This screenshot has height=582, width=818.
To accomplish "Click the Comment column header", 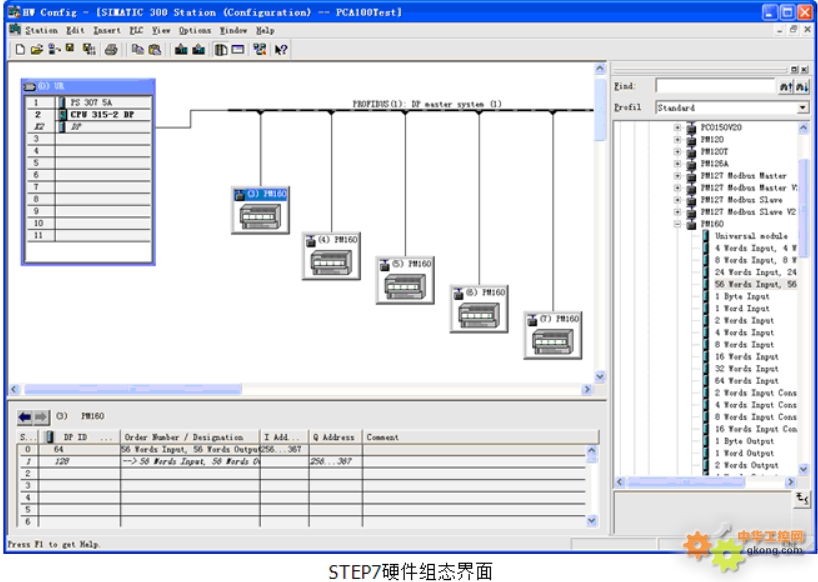I will (x=480, y=437).
